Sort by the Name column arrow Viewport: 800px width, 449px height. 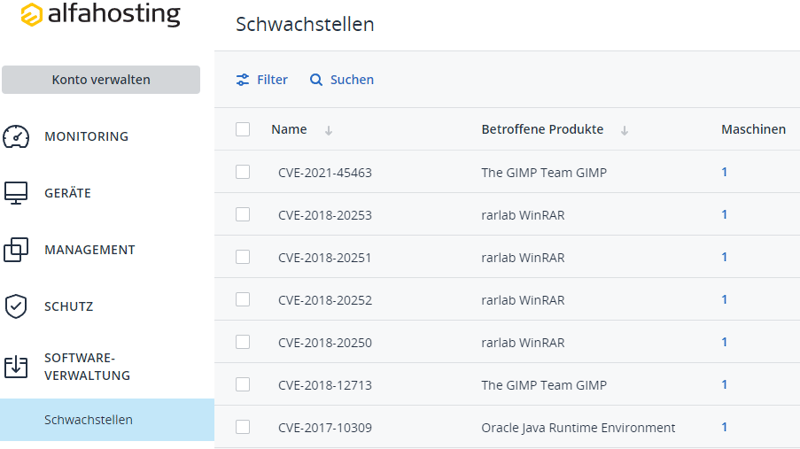click(x=329, y=131)
